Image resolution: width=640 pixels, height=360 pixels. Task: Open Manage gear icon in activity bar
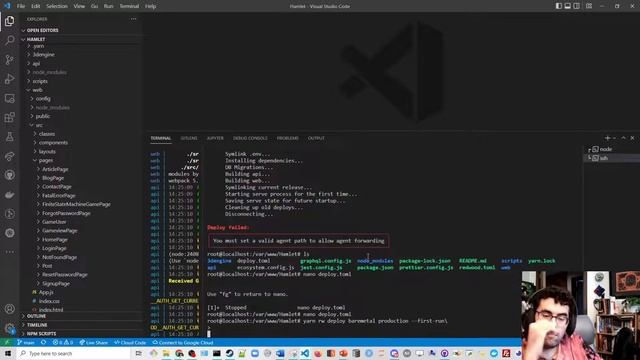[x=9, y=328]
